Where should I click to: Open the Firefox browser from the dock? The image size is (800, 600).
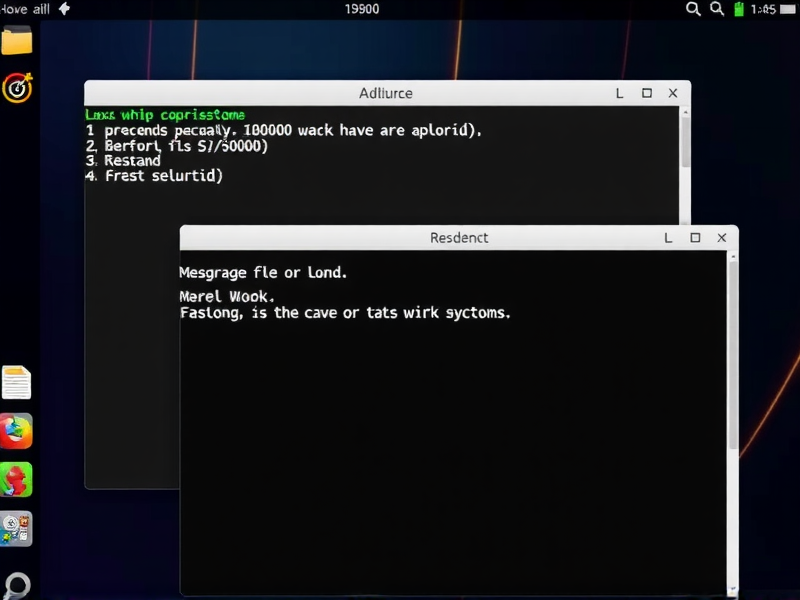(17, 432)
